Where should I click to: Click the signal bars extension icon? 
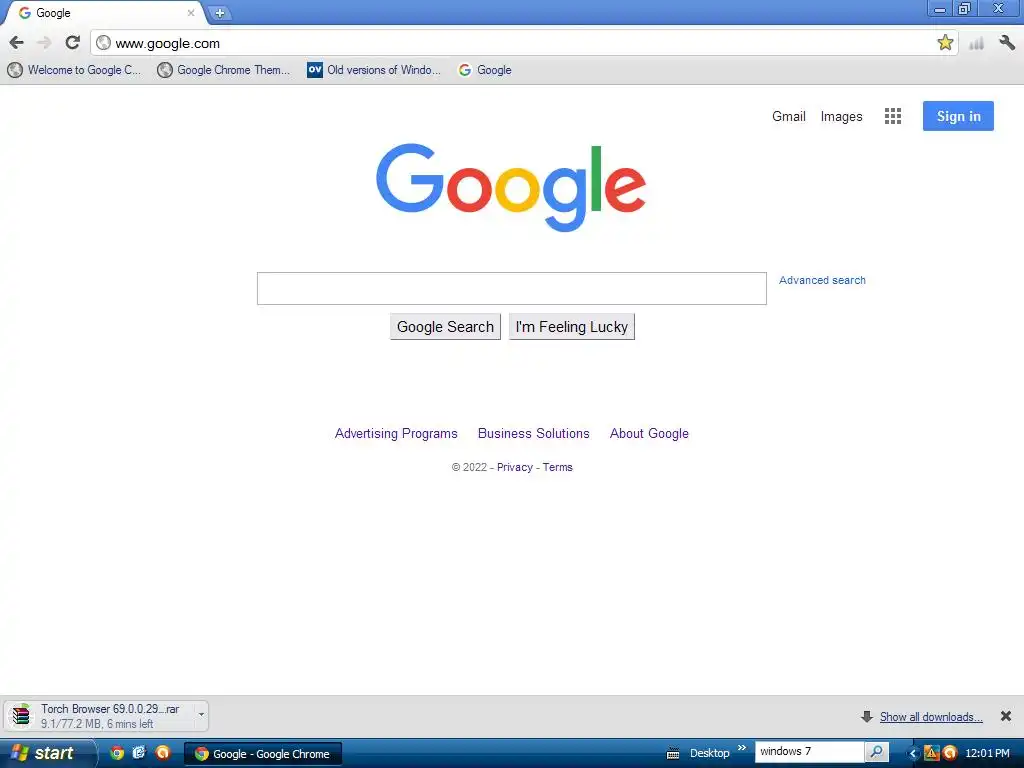click(x=976, y=44)
